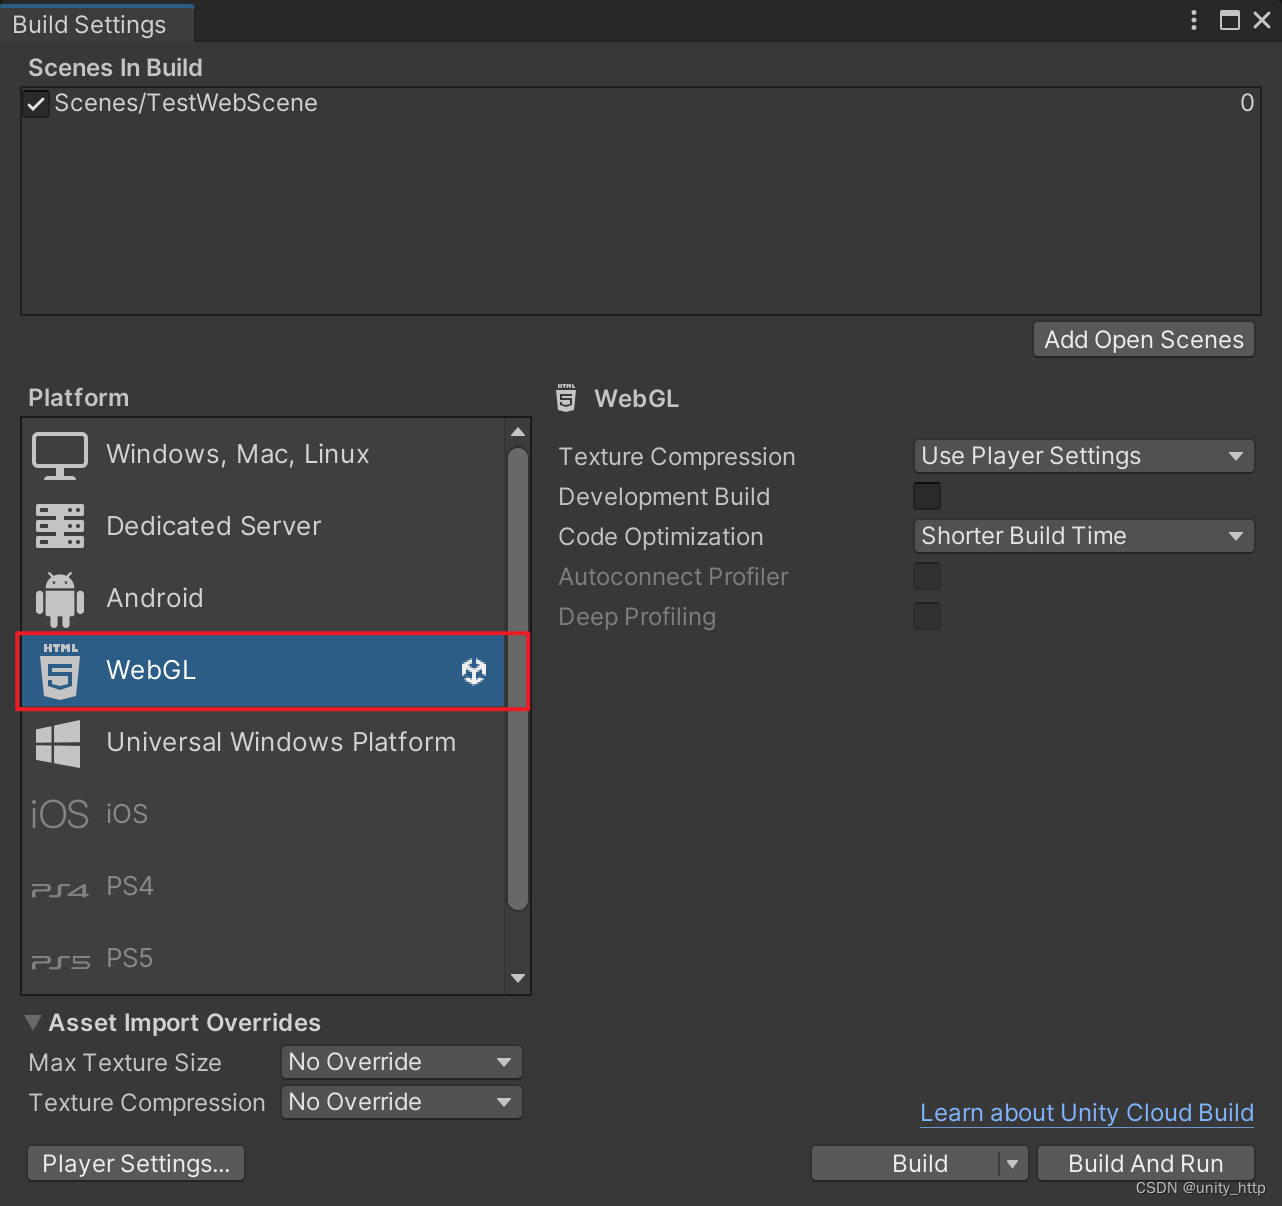Select the Windows, Mac, Linux platform

(x=264, y=455)
